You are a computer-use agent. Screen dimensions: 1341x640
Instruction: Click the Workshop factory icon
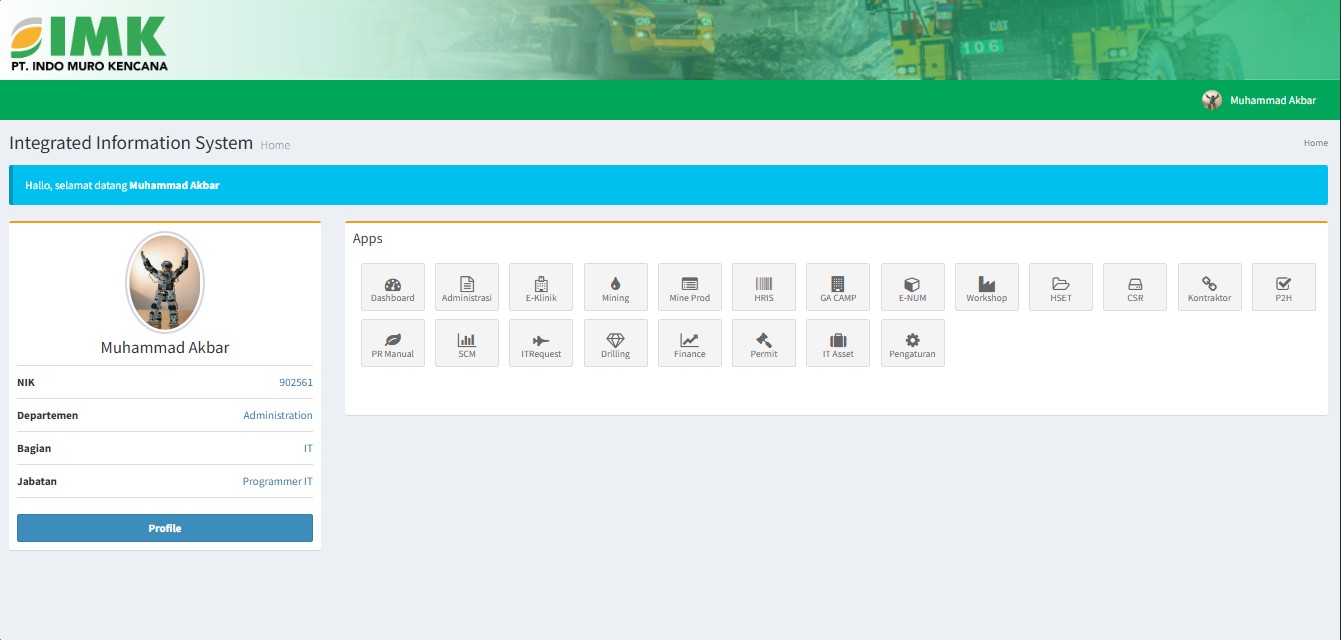pos(986,287)
